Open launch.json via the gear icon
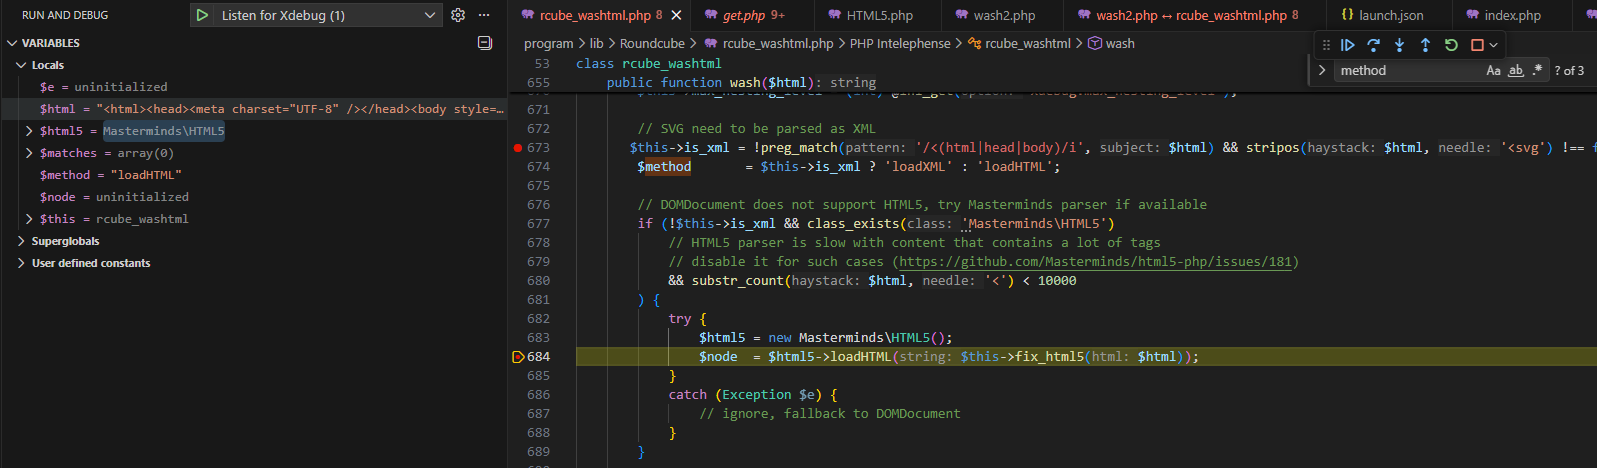Screen dimensions: 1597x468 tap(458, 15)
